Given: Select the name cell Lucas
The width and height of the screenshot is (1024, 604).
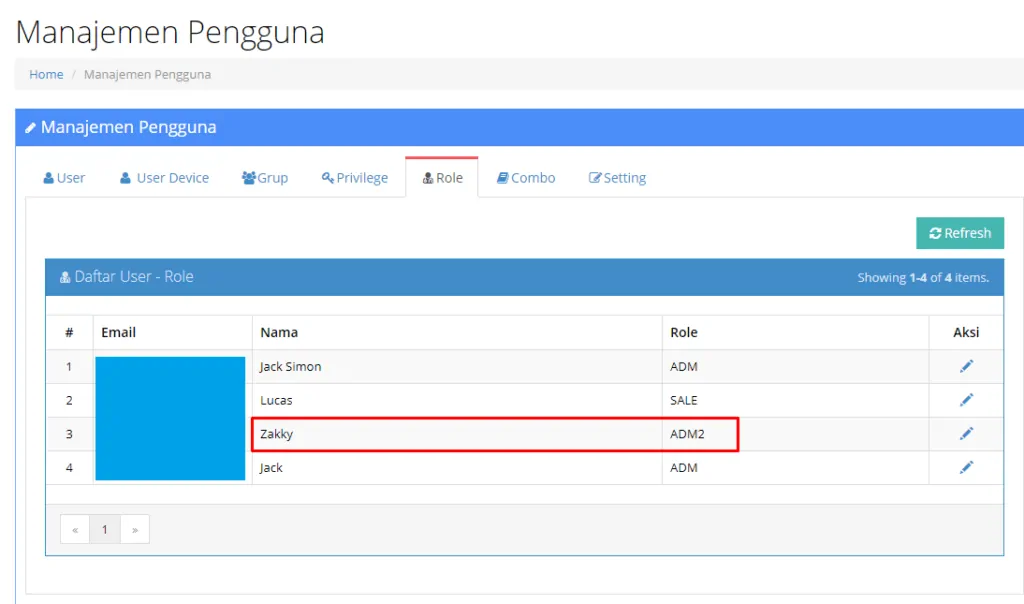Looking at the screenshot, I should (457, 400).
